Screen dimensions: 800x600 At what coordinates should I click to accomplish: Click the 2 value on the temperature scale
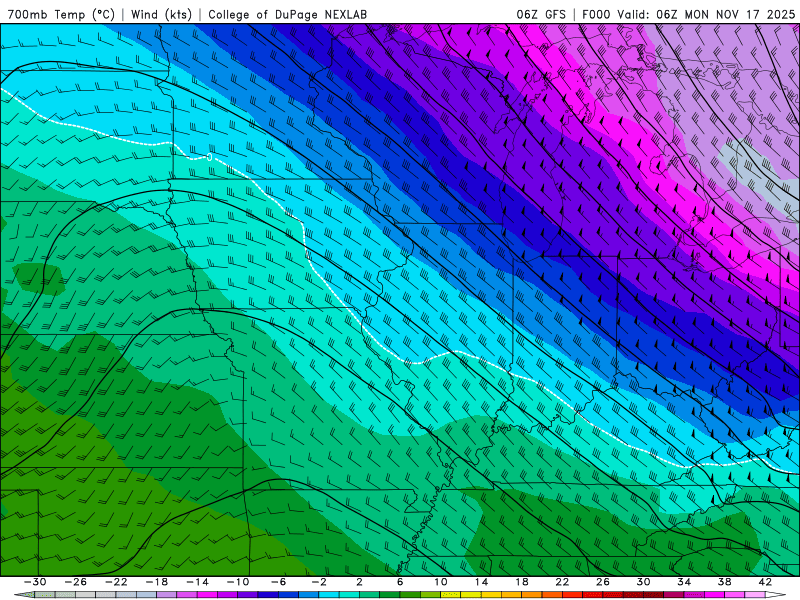[360, 582]
